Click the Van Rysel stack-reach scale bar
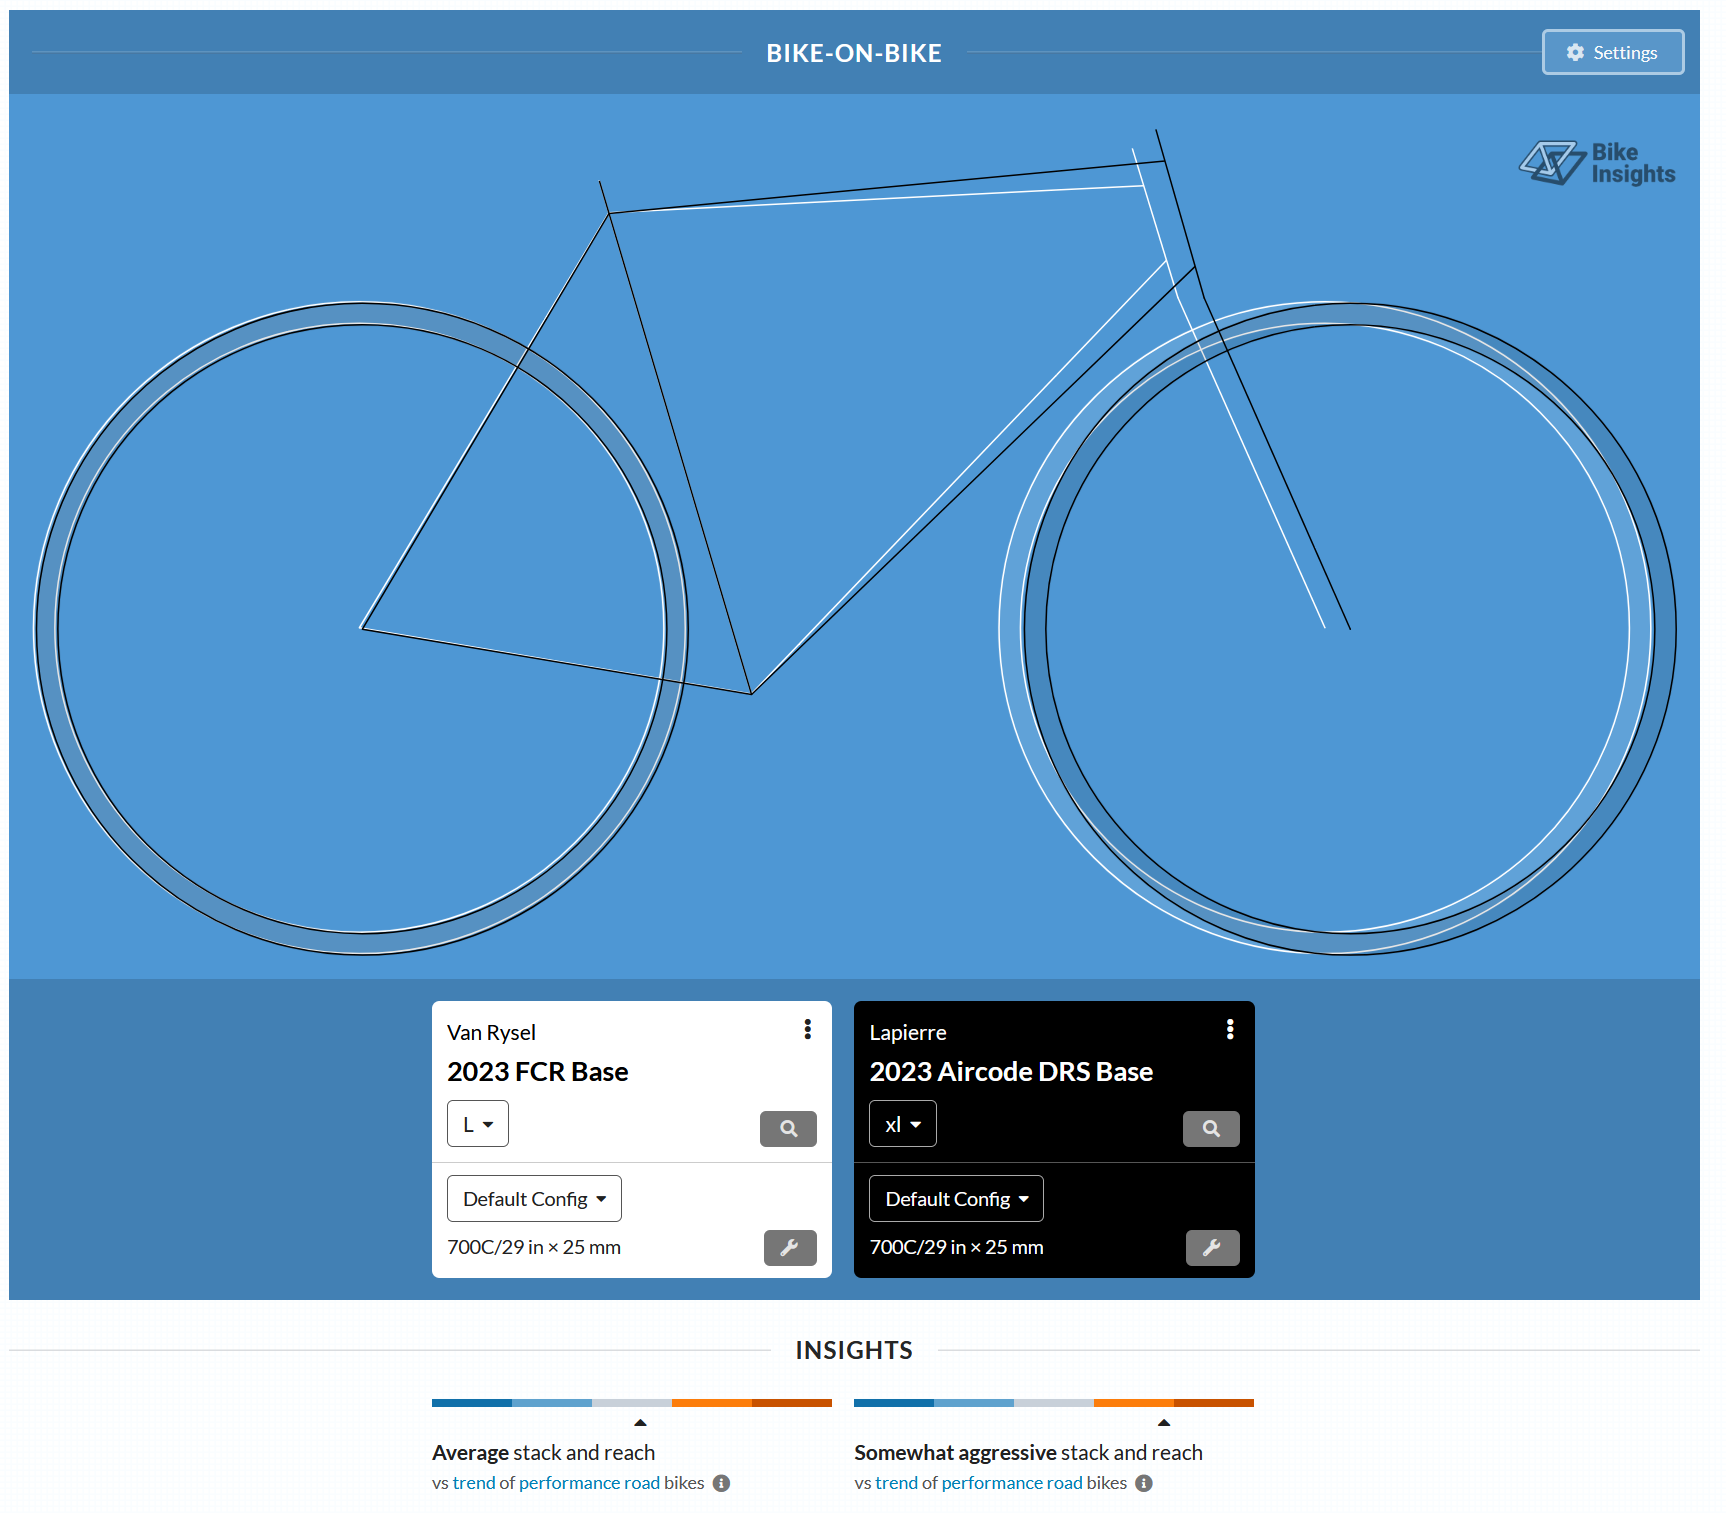Screen dimensions: 1726x1513 (631, 1403)
